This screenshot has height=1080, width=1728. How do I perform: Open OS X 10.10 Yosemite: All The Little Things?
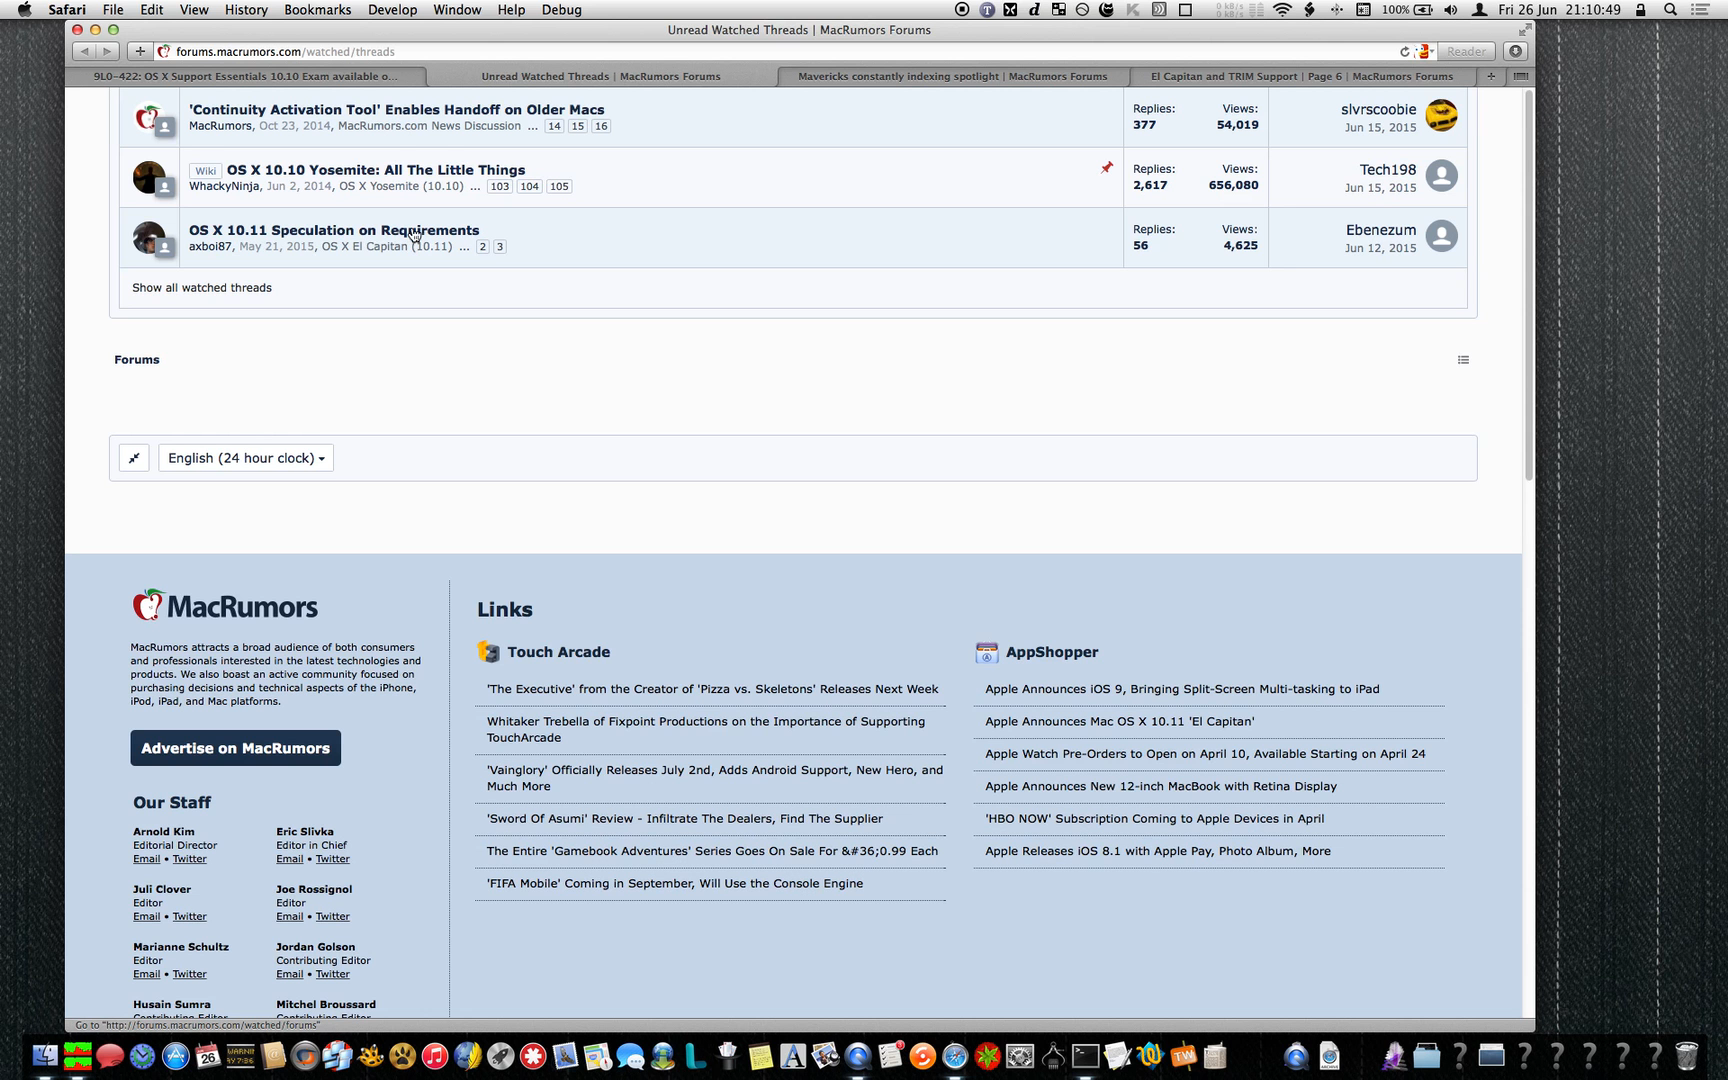pos(376,170)
